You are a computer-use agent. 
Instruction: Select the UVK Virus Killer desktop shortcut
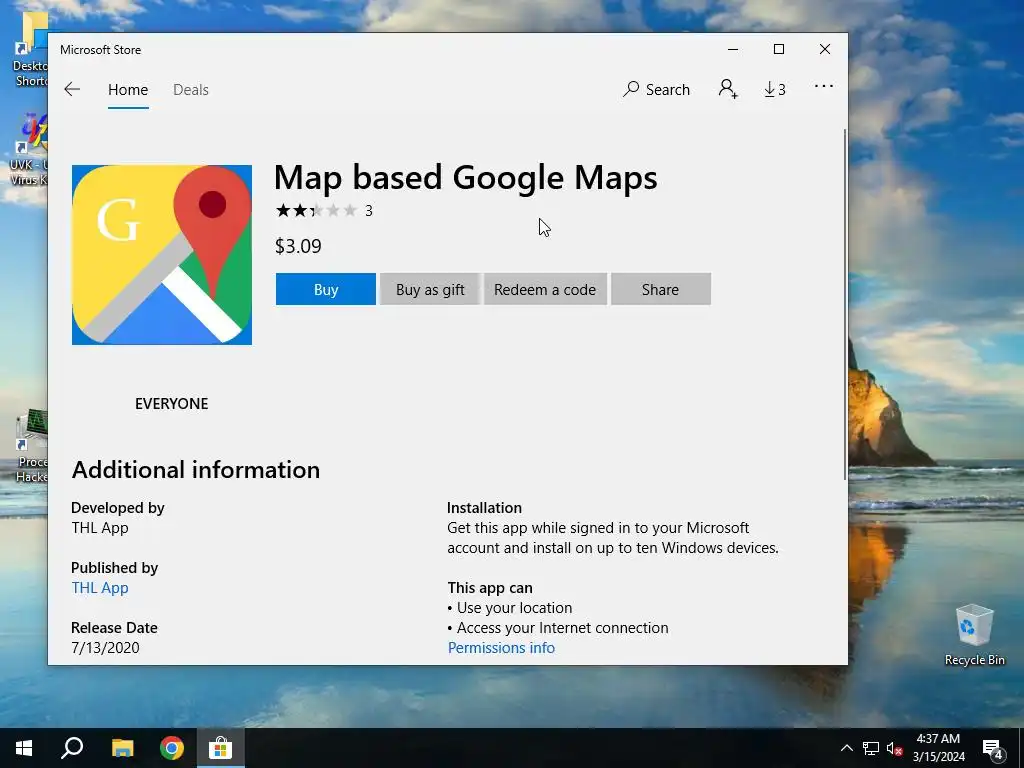click(29, 150)
